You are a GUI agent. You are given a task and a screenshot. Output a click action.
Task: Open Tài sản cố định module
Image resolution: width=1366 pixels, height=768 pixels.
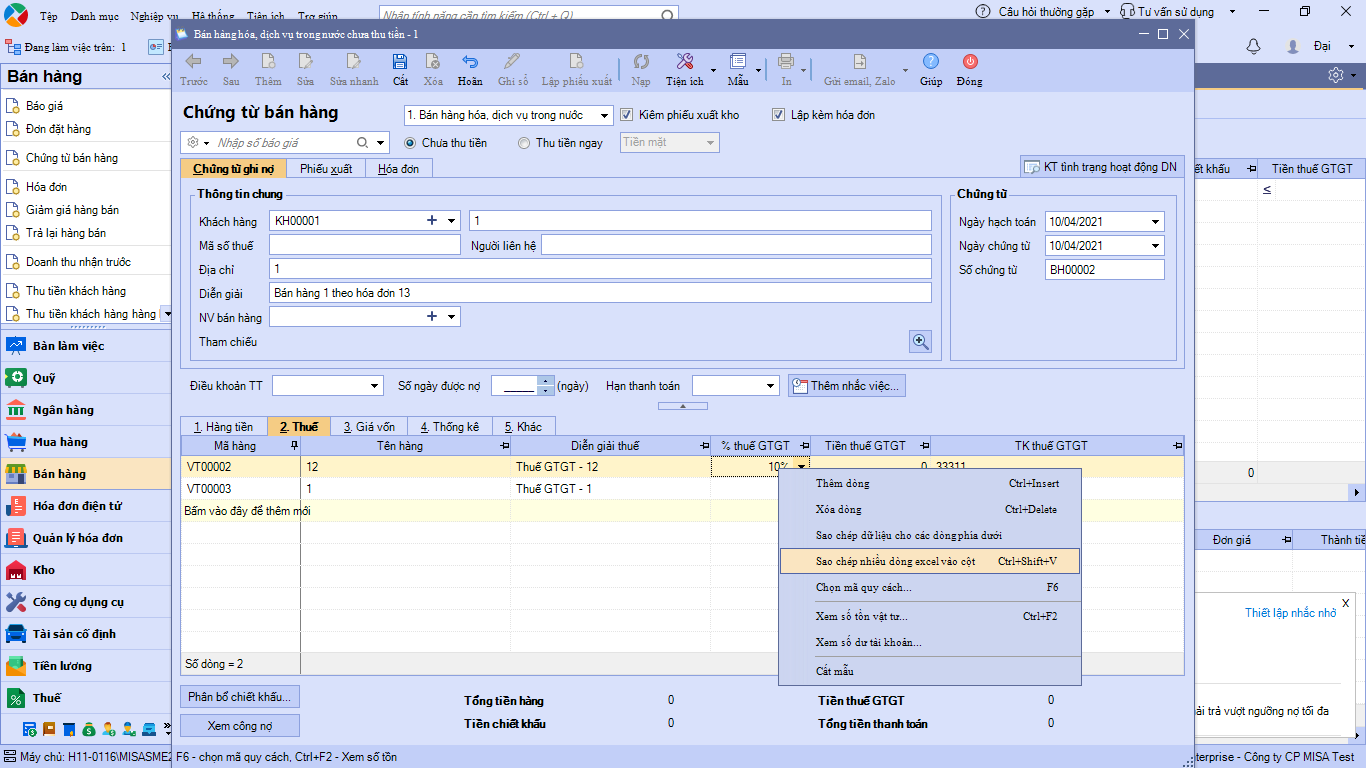pyautogui.click(x=86, y=634)
